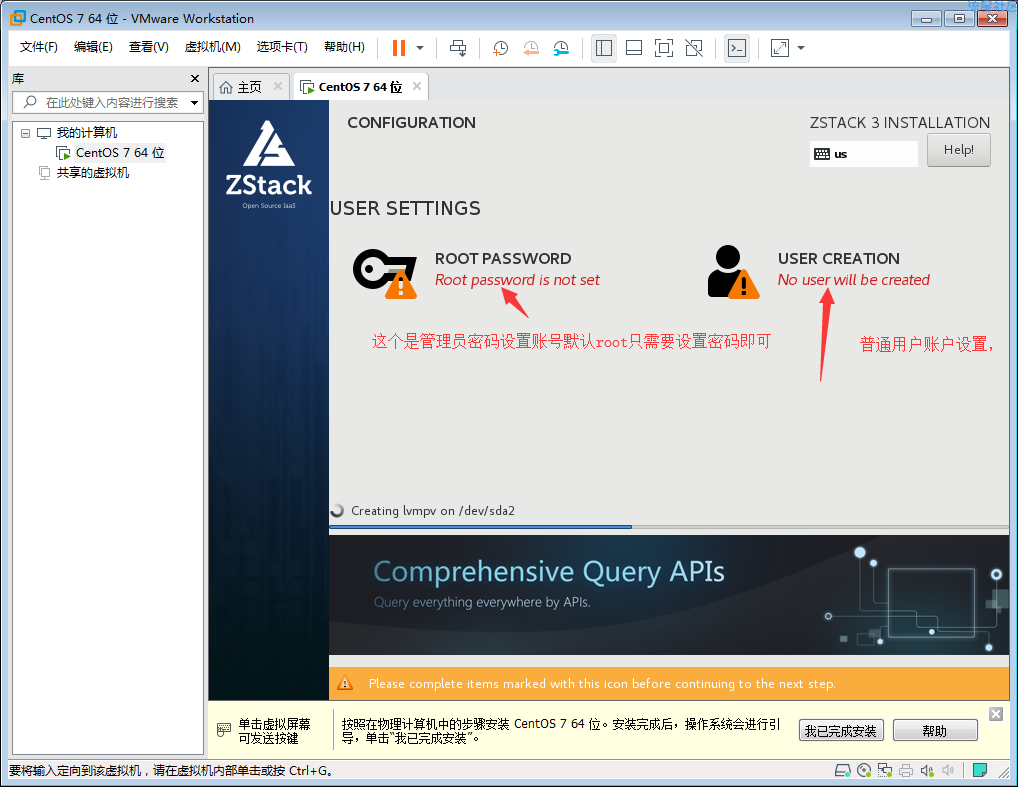Click the hard disk status bar icon
The width and height of the screenshot is (1018, 787).
[843, 771]
